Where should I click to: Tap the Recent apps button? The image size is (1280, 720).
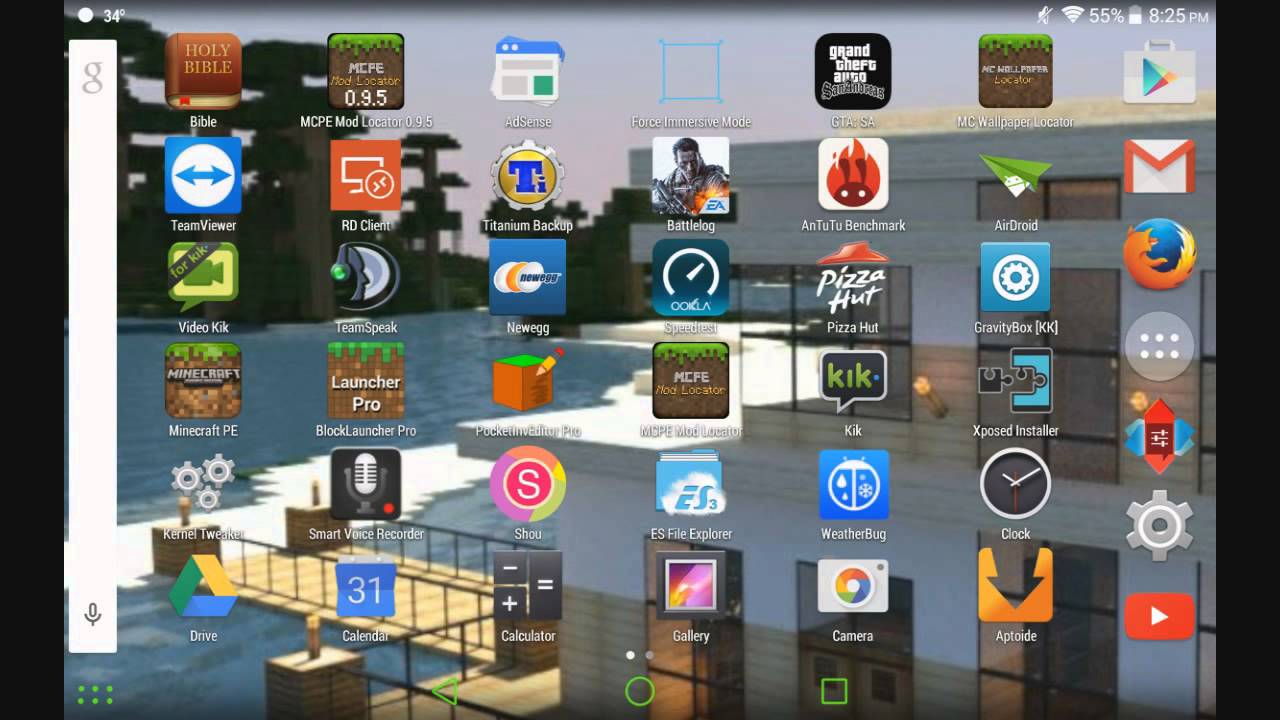coord(834,691)
